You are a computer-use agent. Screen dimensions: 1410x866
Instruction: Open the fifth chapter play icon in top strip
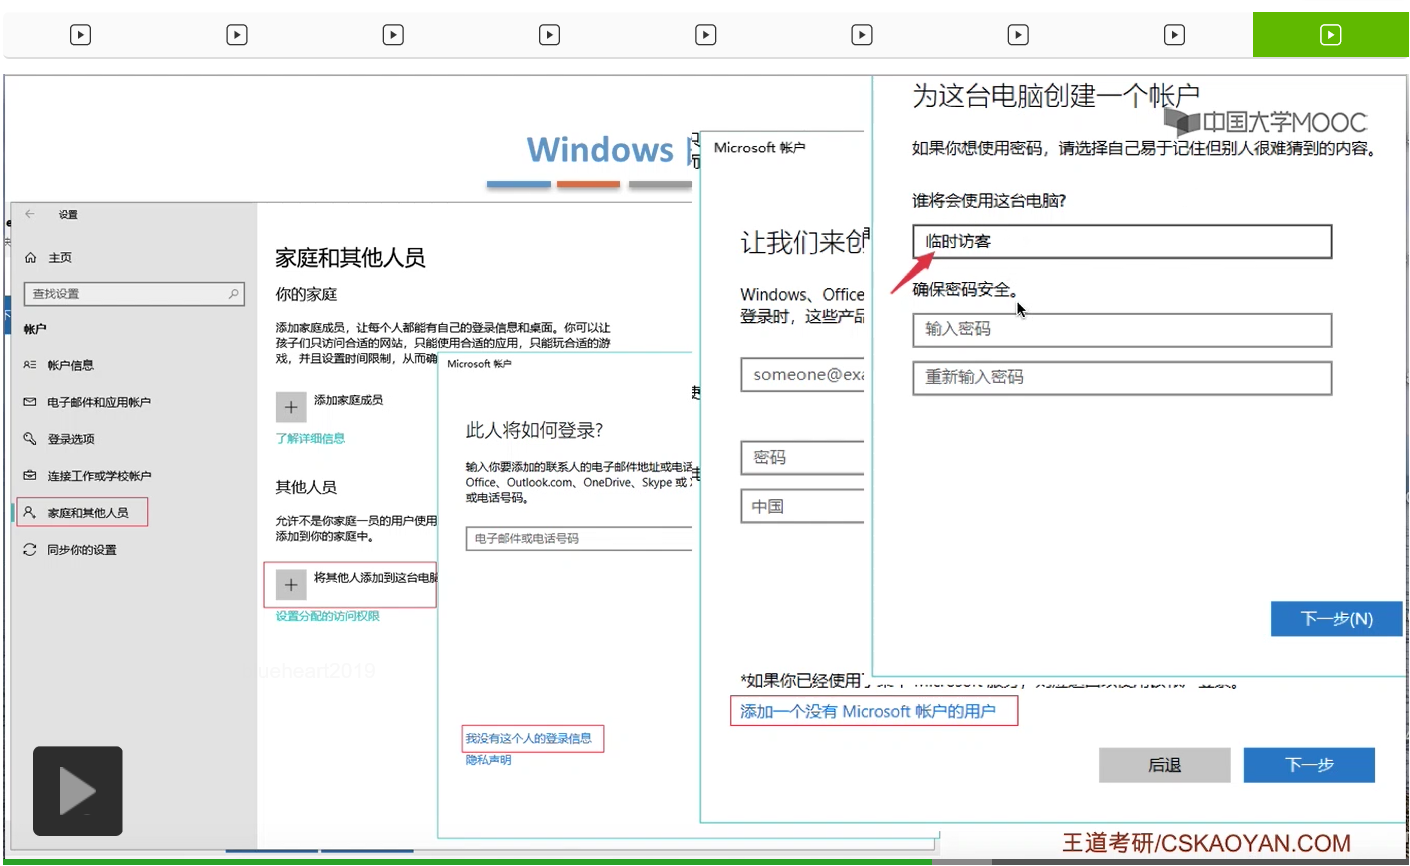click(705, 35)
